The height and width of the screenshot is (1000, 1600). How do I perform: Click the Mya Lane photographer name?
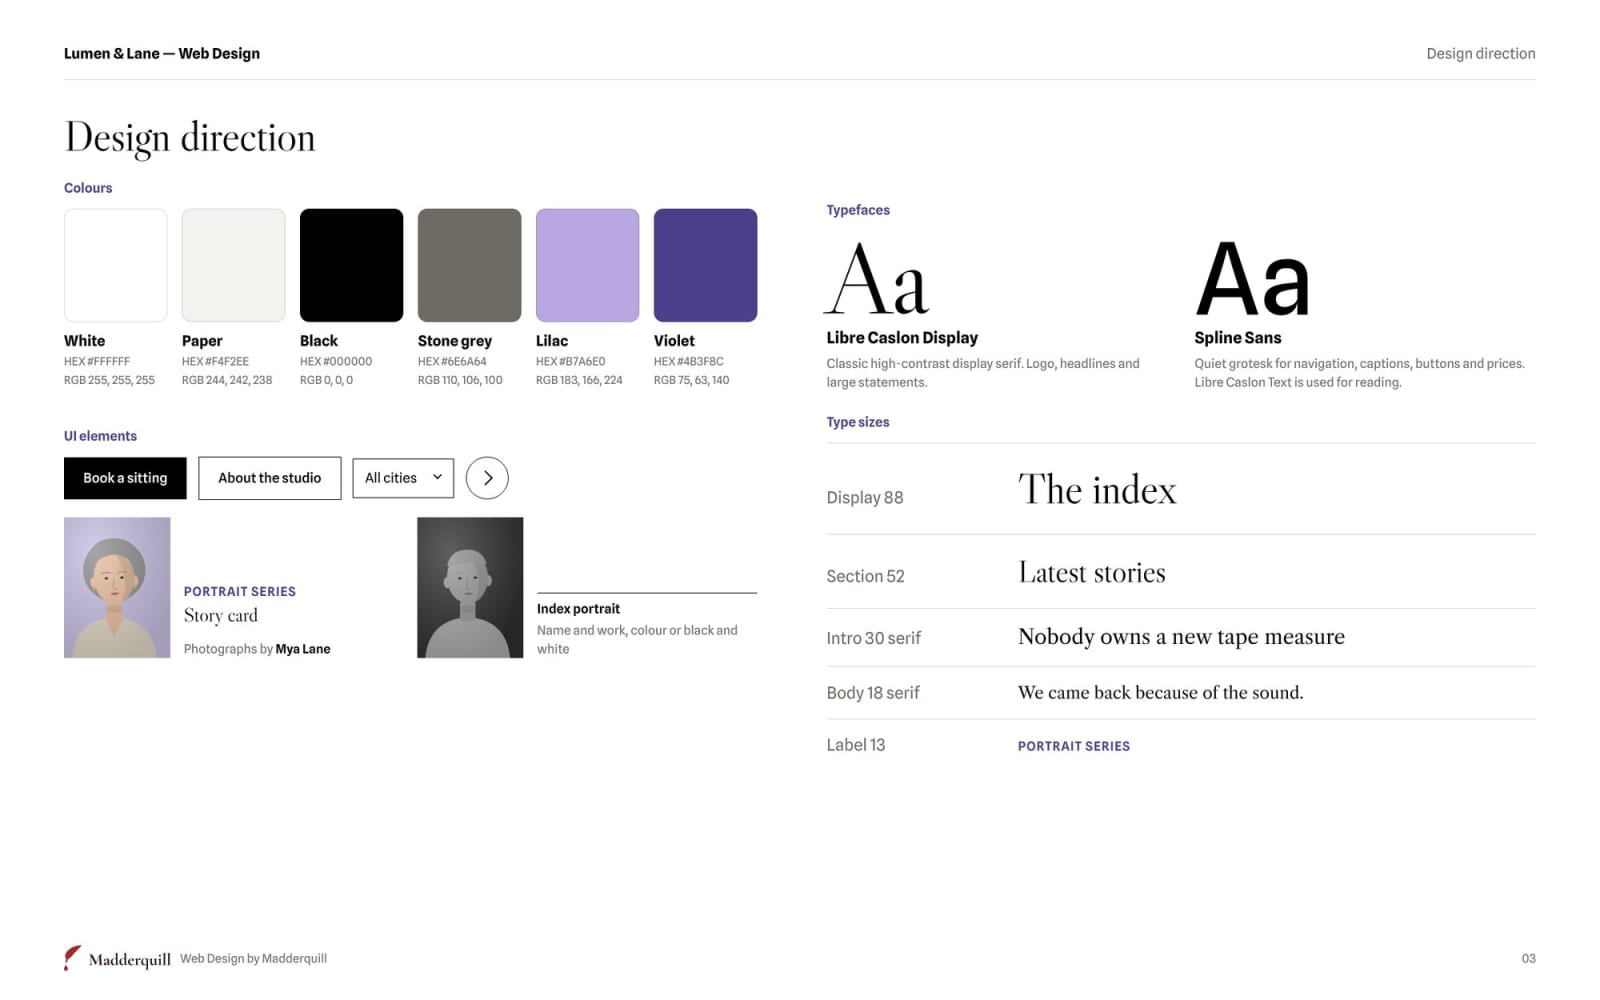pyautogui.click(x=303, y=649)
